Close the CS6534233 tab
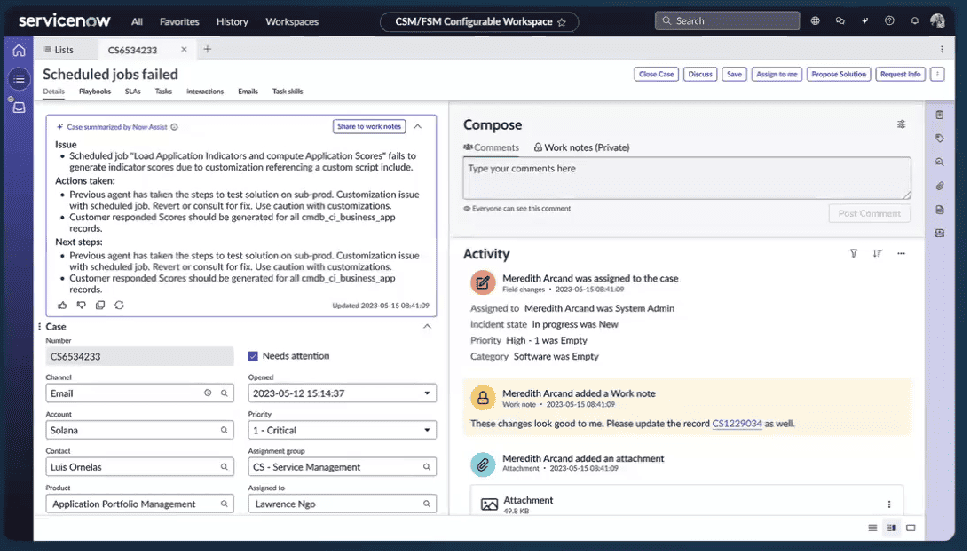The width and height of the screenshot is (967, 551). coord(184,49)
